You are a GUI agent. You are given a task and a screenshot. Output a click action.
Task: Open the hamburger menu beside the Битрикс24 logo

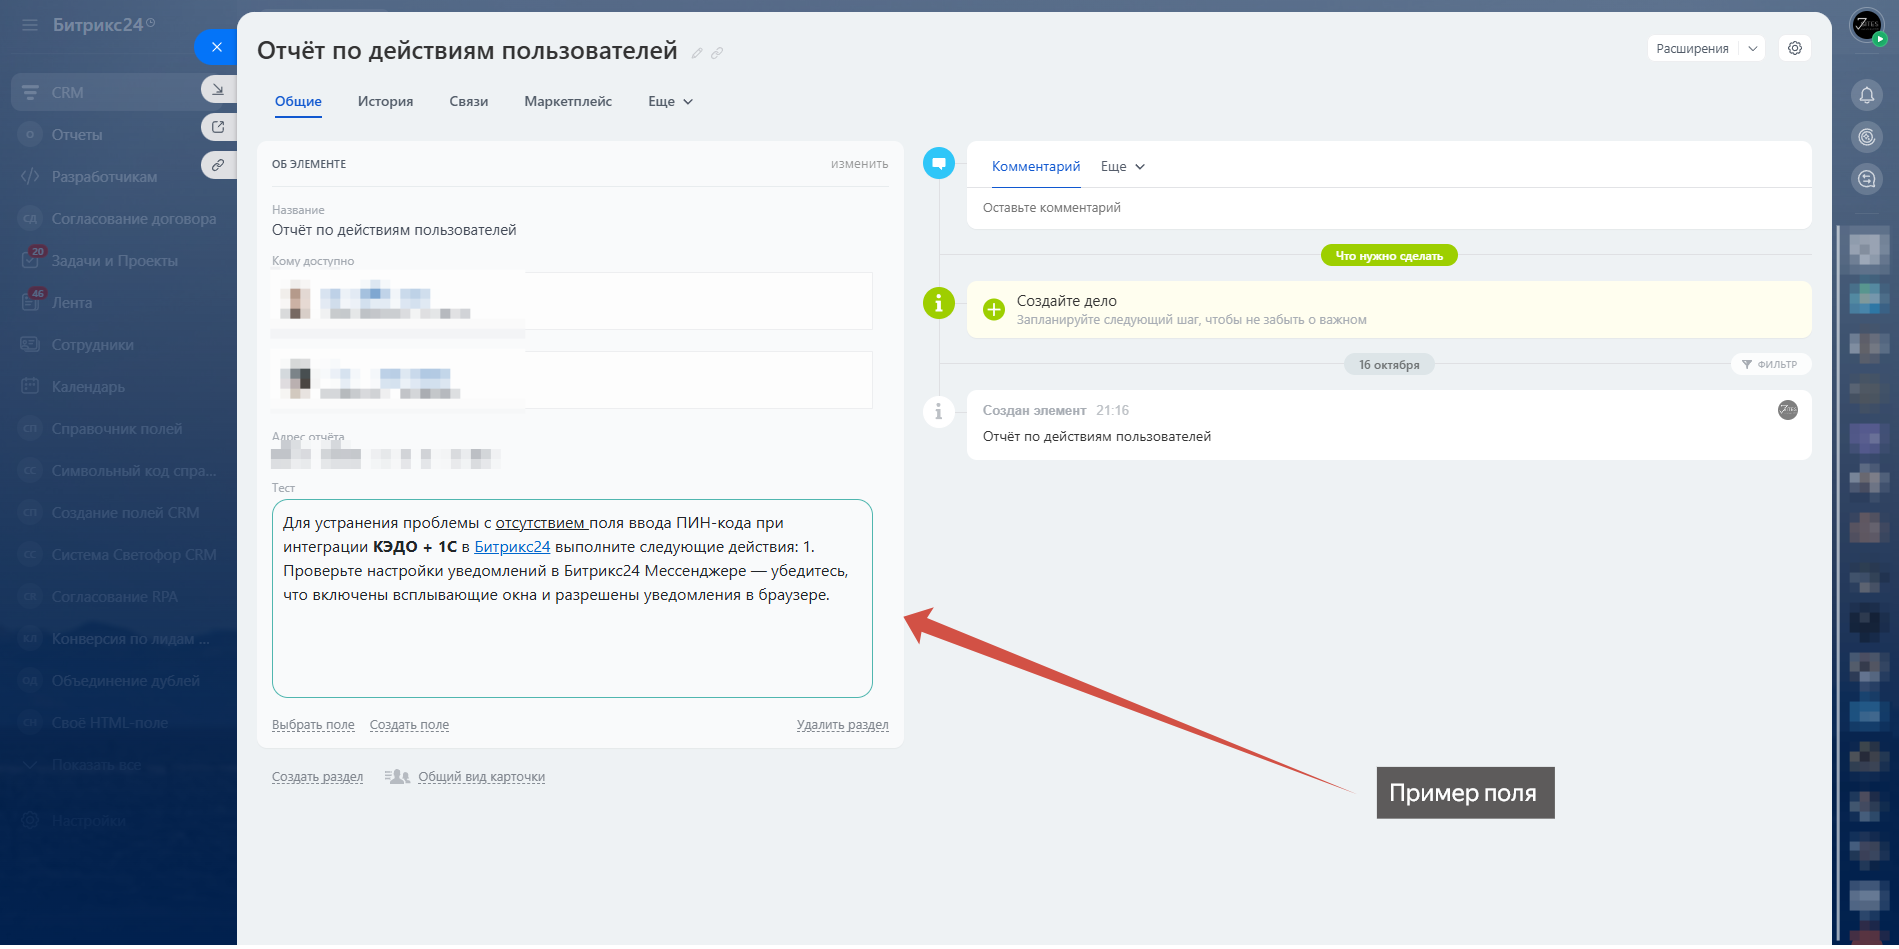30,25
